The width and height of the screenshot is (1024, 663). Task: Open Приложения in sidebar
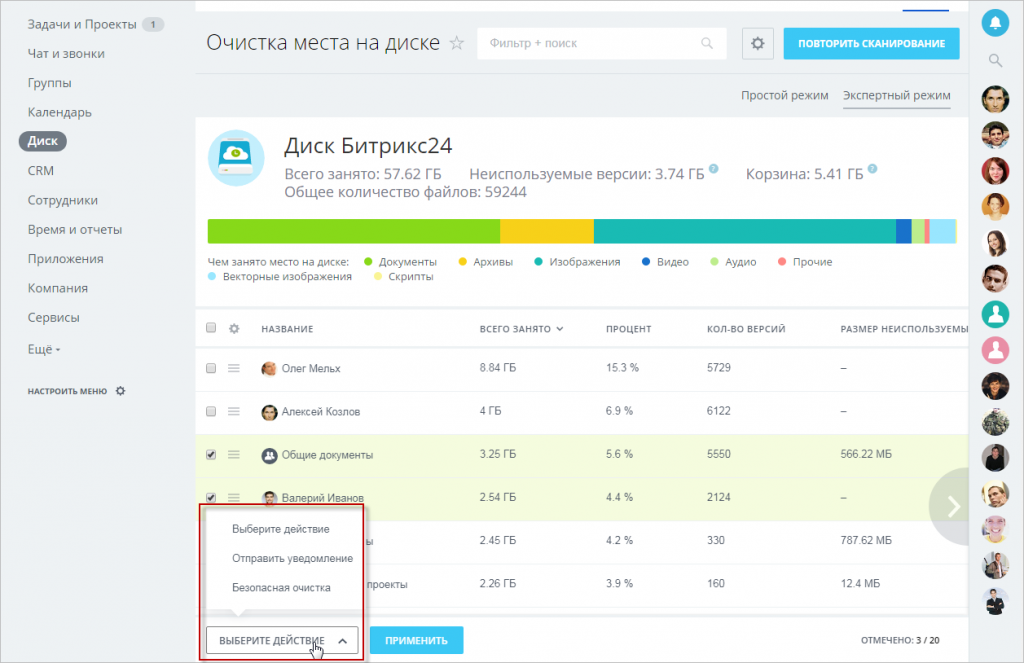tap(65, 259)
